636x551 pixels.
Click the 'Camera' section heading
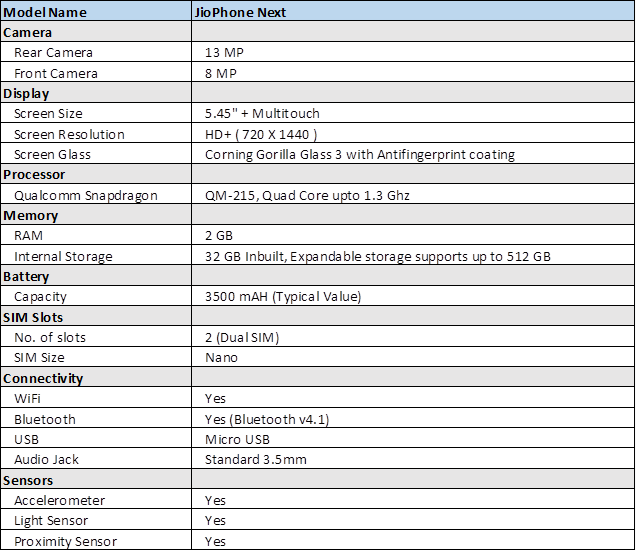96,32
